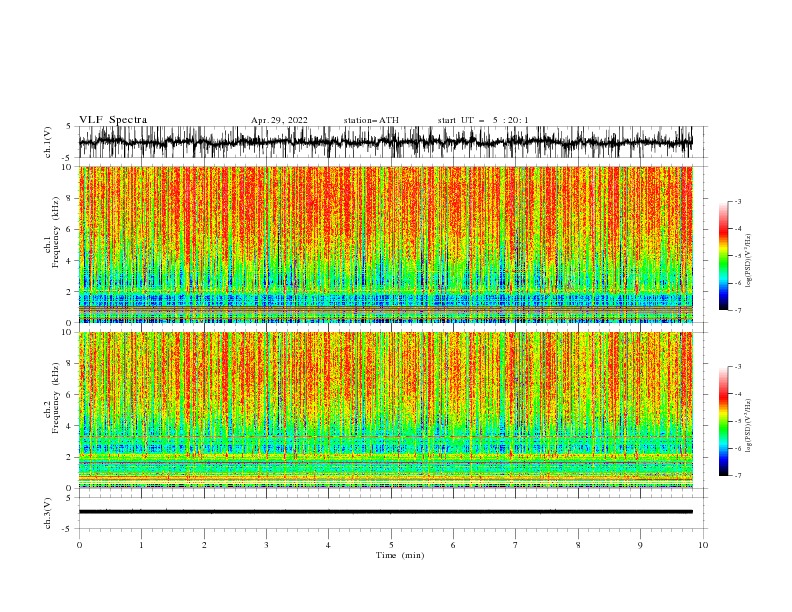Click the upper PSD color scale bar
This screenshot has width=792, height=612.
[x=723, y=256]
